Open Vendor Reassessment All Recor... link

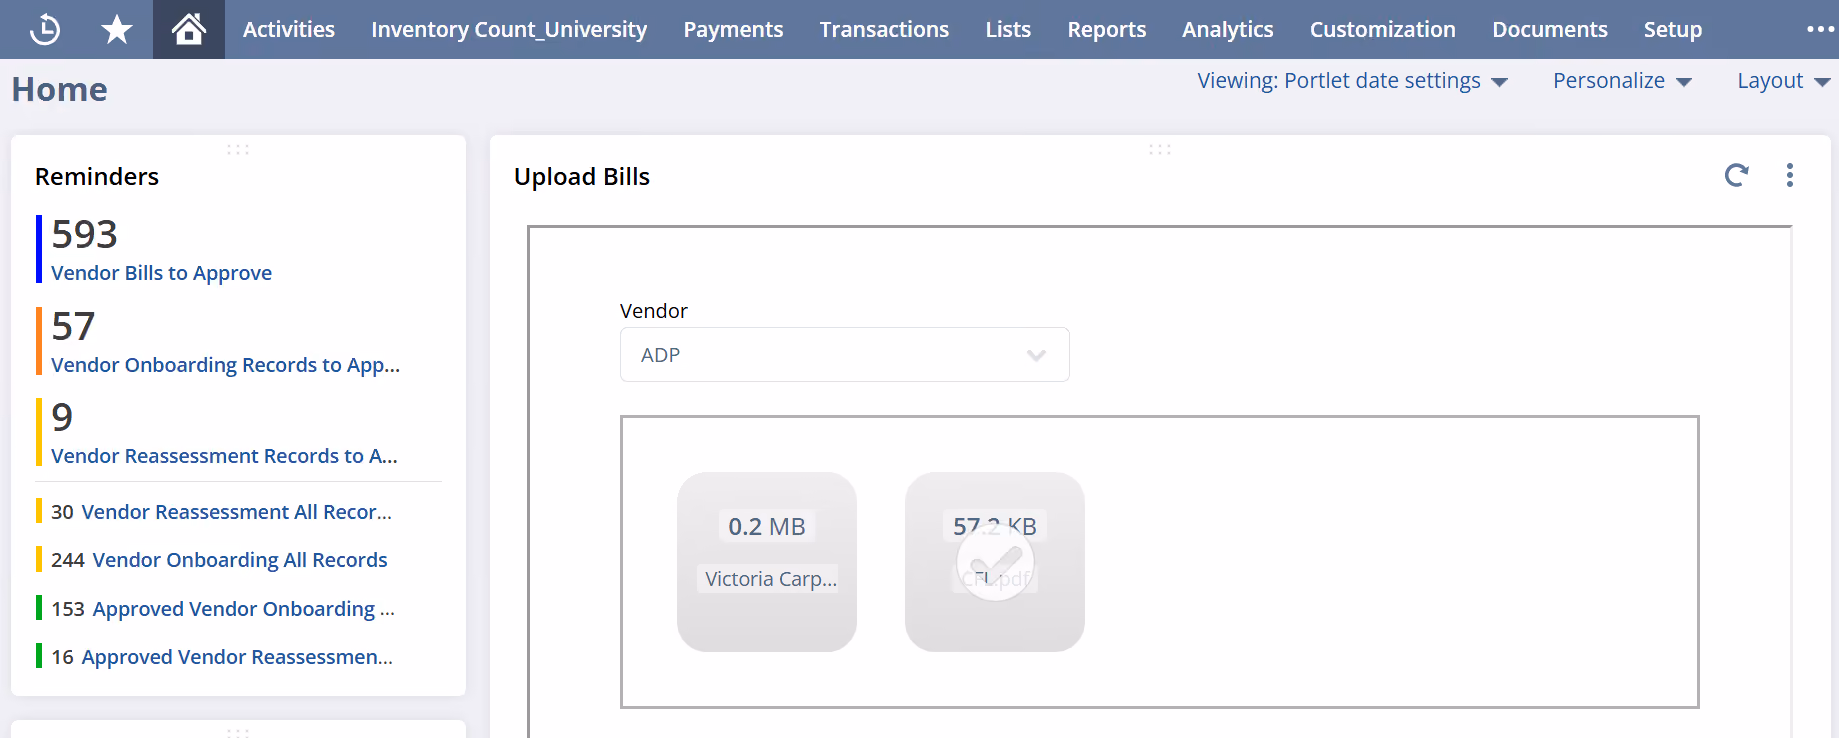pyautogui.click(x=236, y=512)
